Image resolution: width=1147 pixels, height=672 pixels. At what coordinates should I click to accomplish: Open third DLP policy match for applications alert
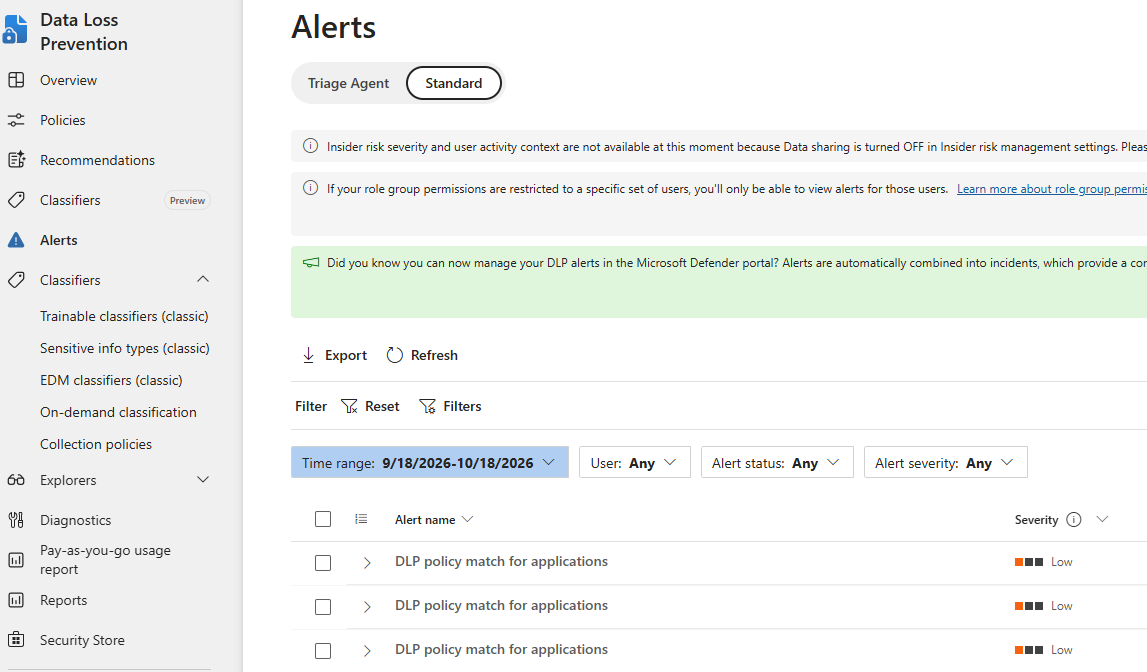501,649
